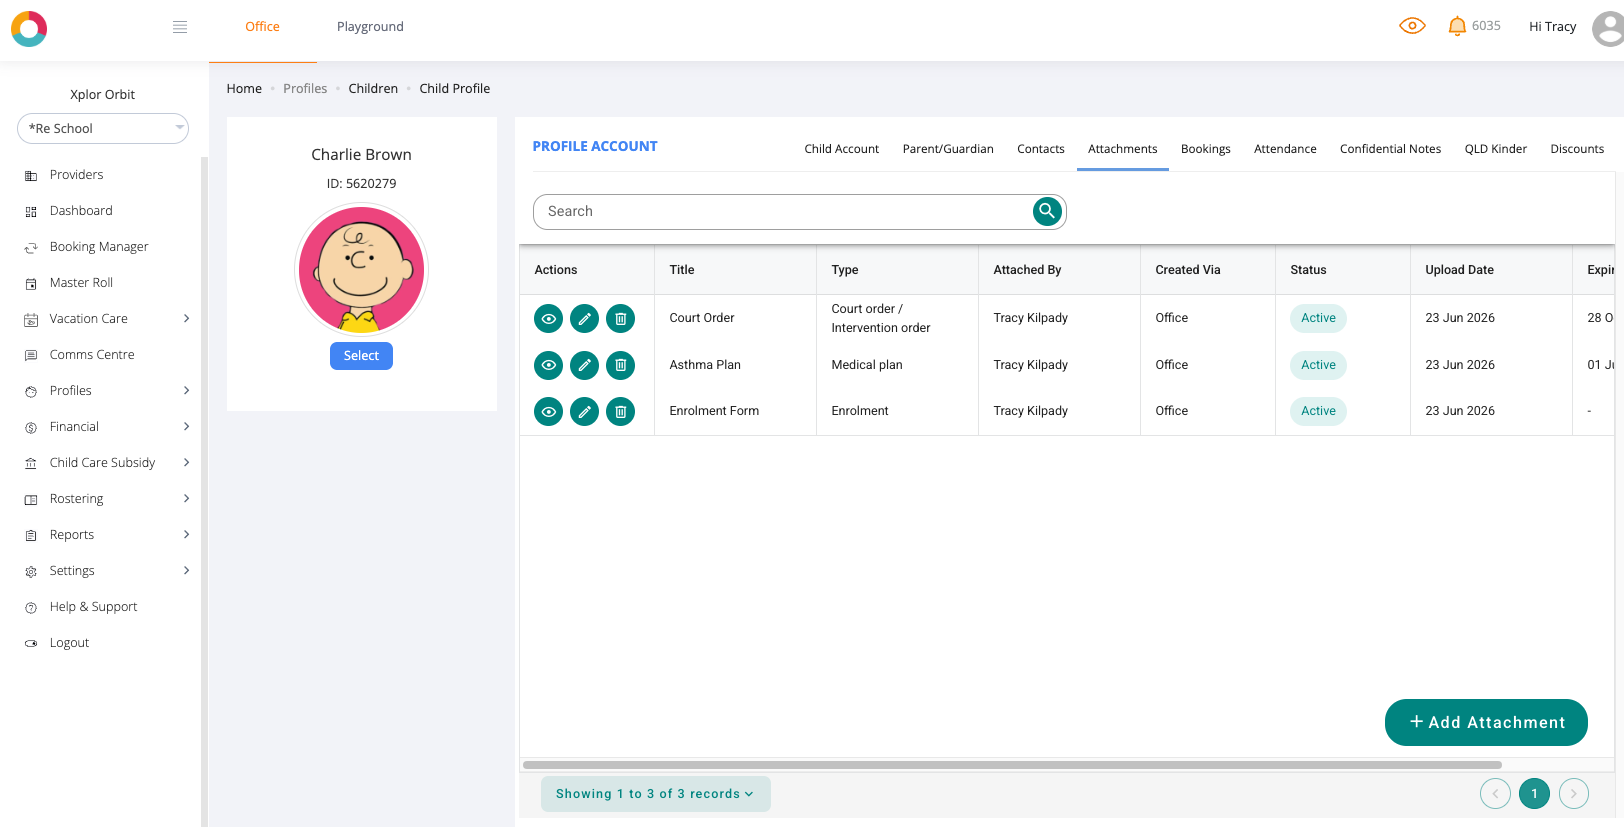This screenshot has width=1624, height=827.
Task: Click the search magnifier button
Action: tap(1047, 211)
